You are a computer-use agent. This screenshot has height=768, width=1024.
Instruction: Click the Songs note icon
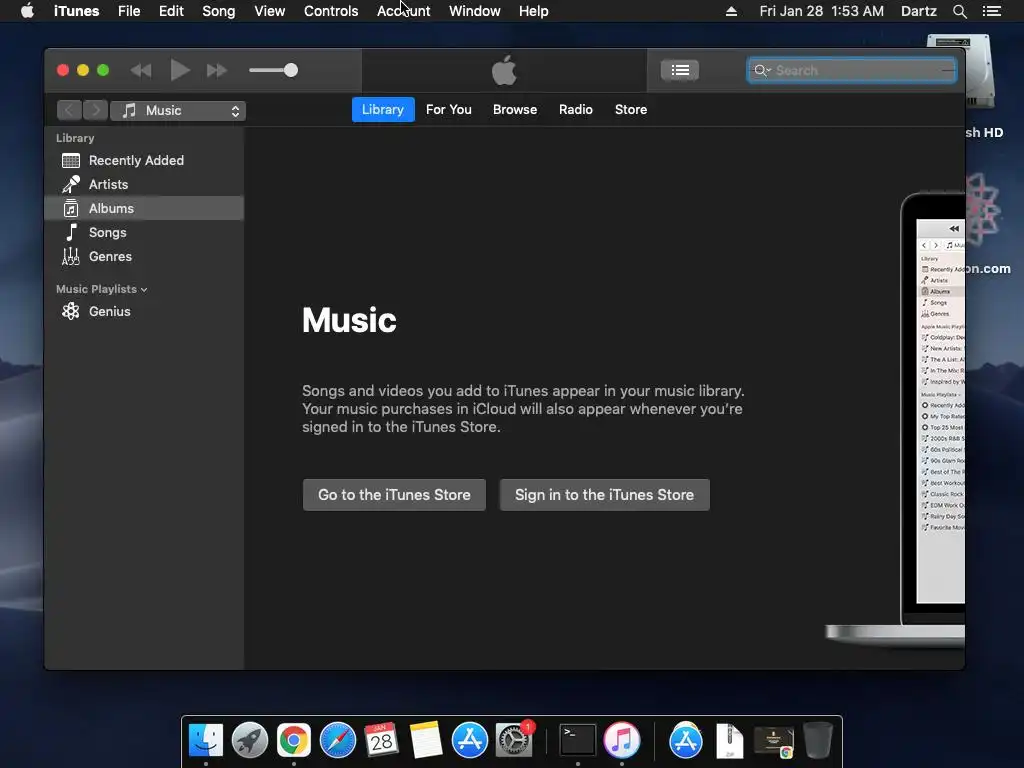pyautogui.click(x=71, y=232)
